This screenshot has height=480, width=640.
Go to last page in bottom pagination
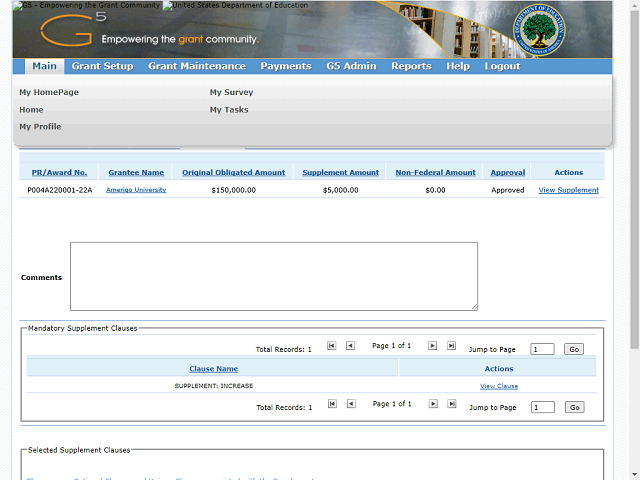[452, 404]
